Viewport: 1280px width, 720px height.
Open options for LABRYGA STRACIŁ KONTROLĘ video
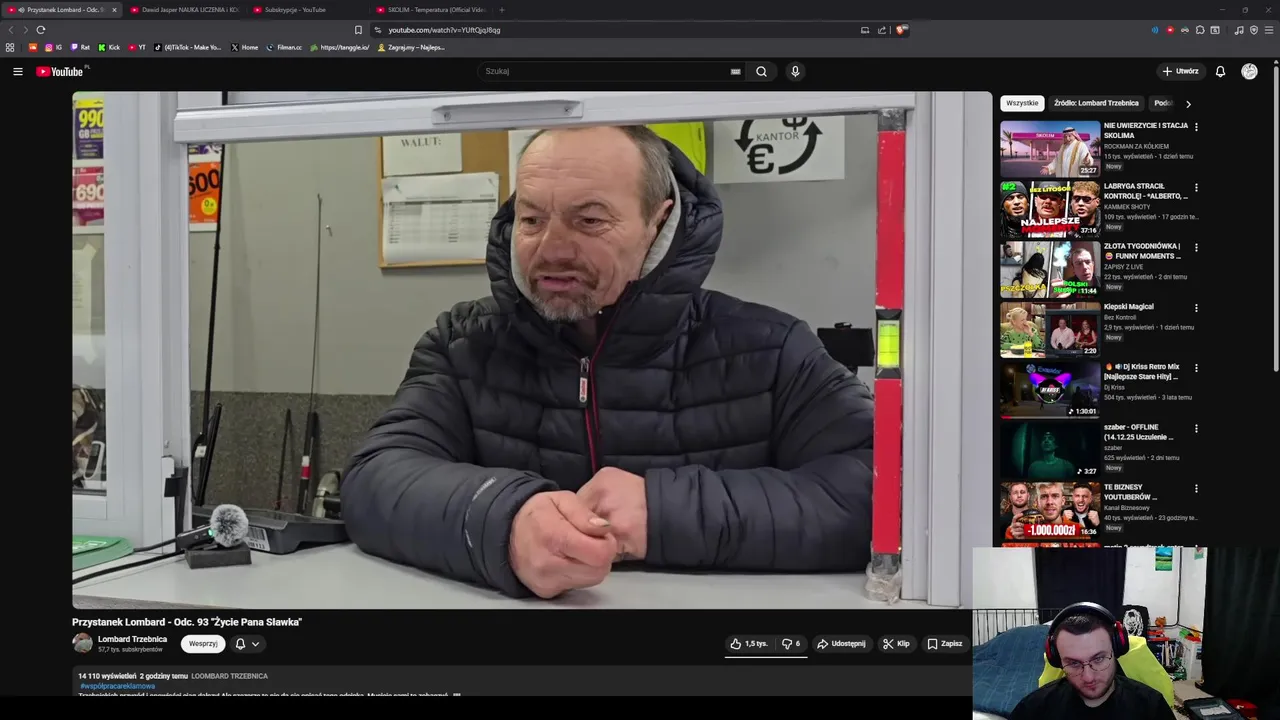click(1196, 187)
